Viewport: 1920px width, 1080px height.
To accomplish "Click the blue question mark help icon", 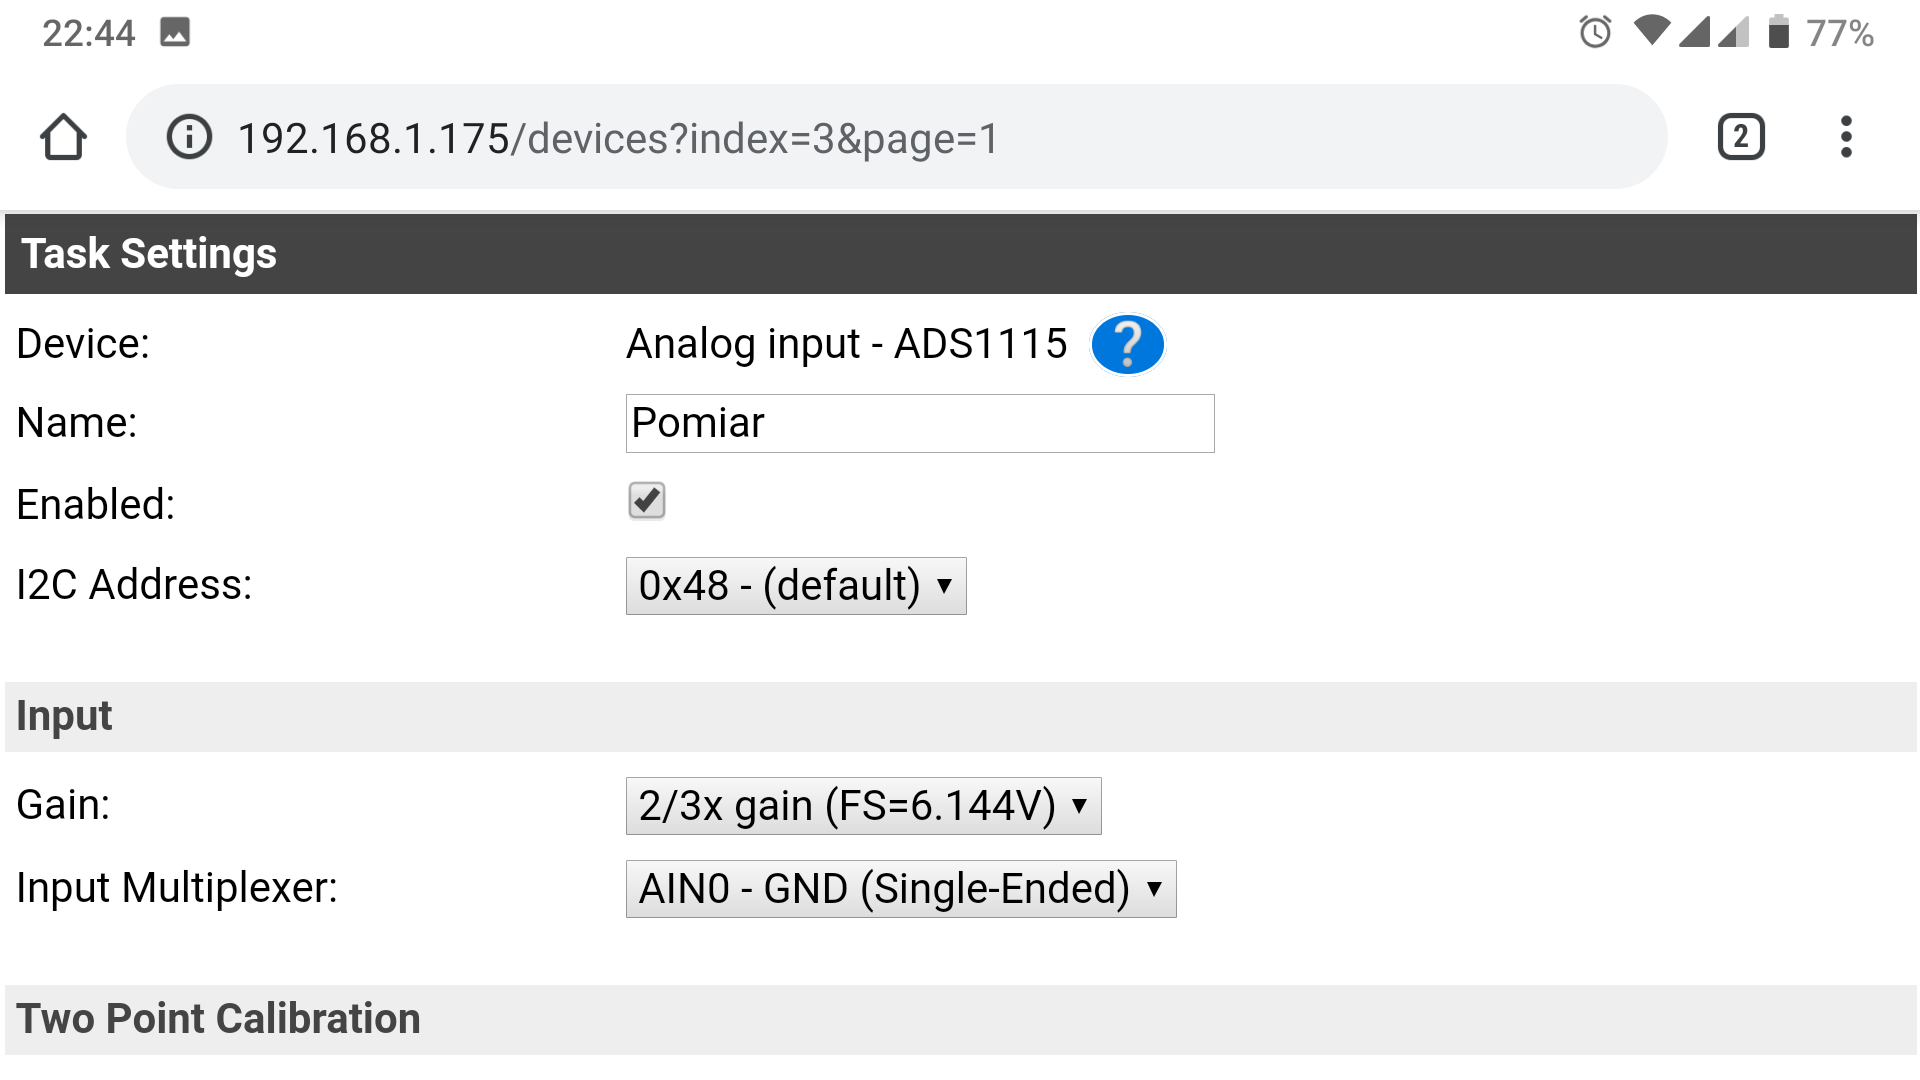I will (1127, 344).
